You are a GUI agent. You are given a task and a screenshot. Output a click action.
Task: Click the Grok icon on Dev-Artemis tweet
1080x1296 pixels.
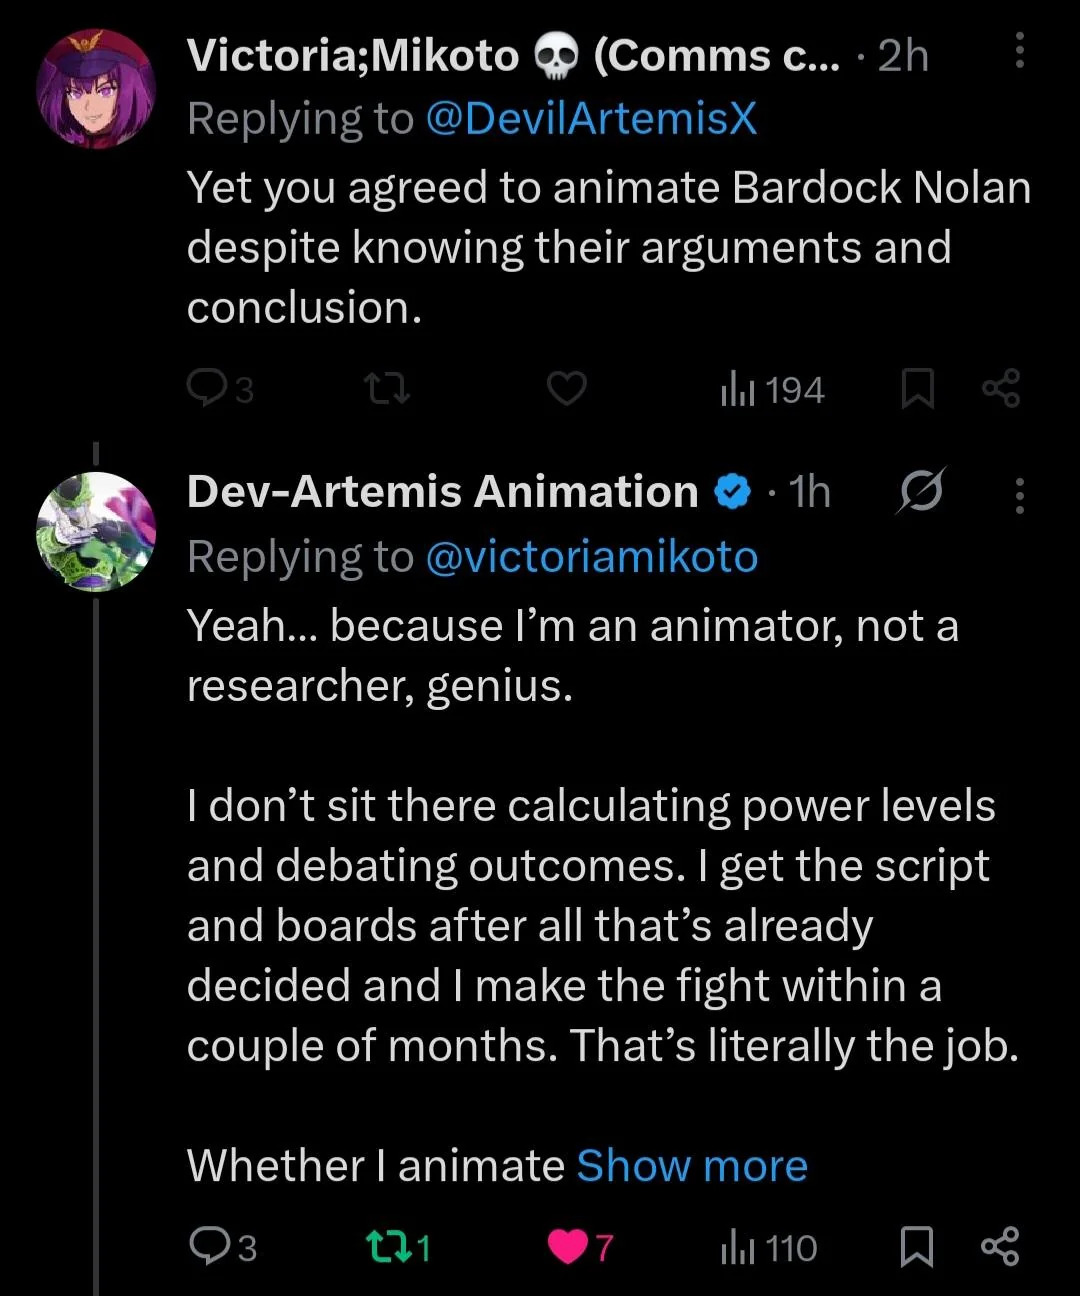pos(920,490)
